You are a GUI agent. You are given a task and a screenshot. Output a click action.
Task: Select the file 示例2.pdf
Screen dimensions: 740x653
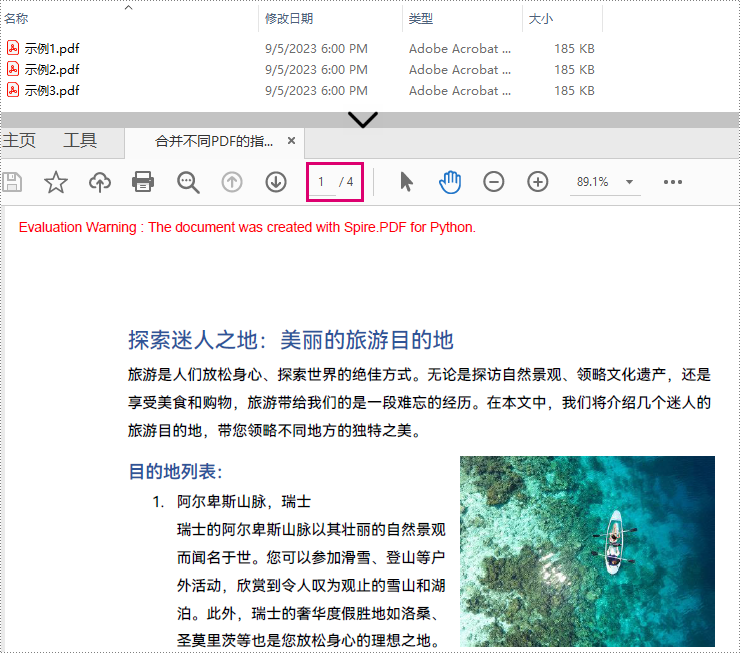pyautogui.click(x=52, y=70)
